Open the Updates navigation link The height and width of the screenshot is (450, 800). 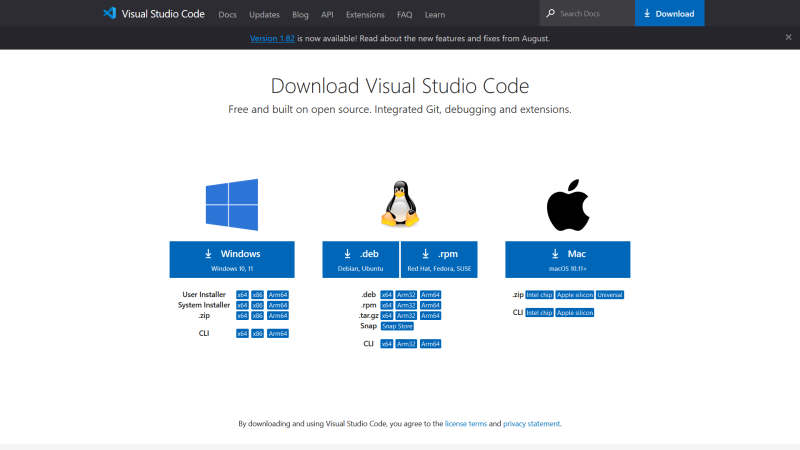(x=264, y=15)
